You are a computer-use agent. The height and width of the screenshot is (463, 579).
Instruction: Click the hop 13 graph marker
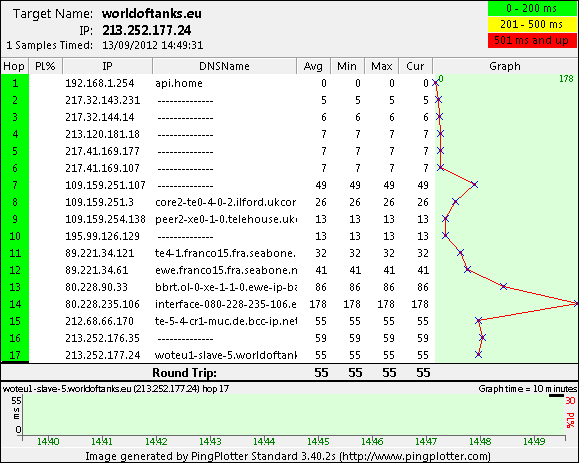[503, 286]
